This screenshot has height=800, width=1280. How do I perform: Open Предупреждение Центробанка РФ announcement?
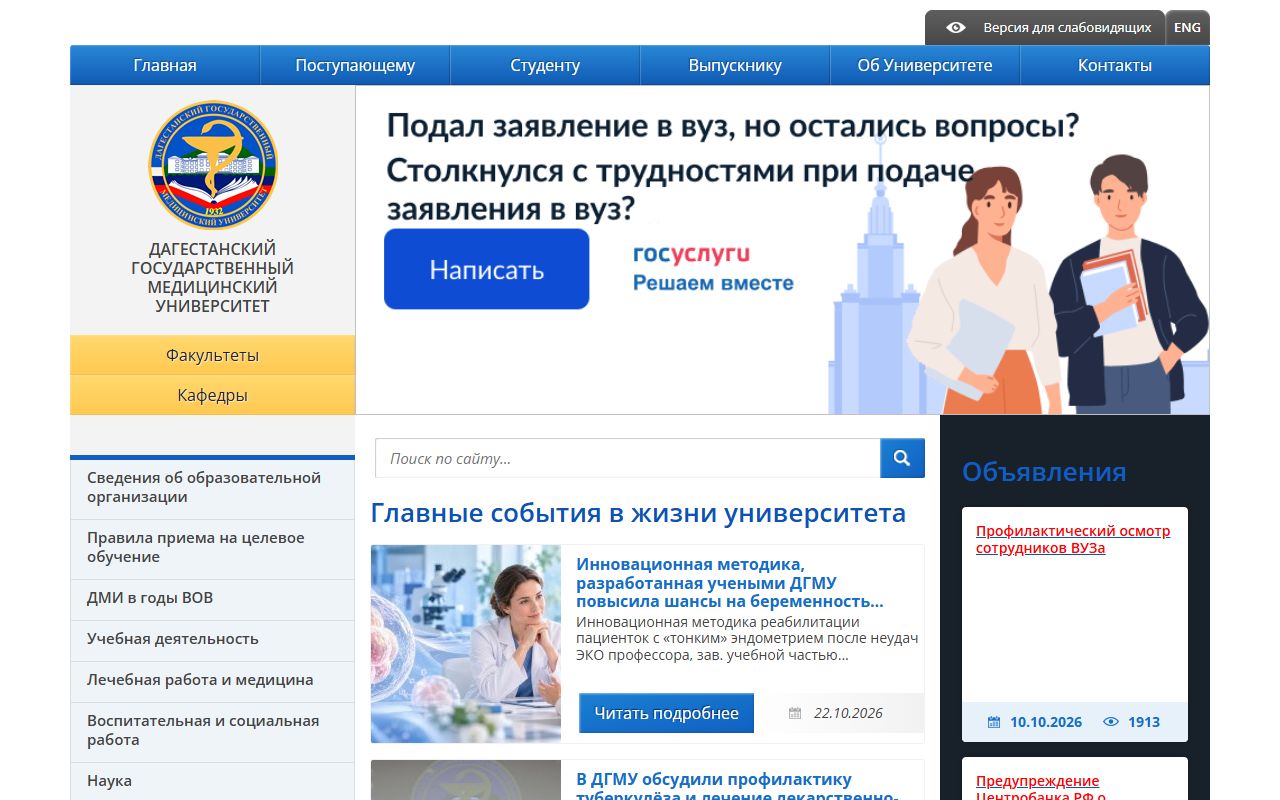(1040, 787)
